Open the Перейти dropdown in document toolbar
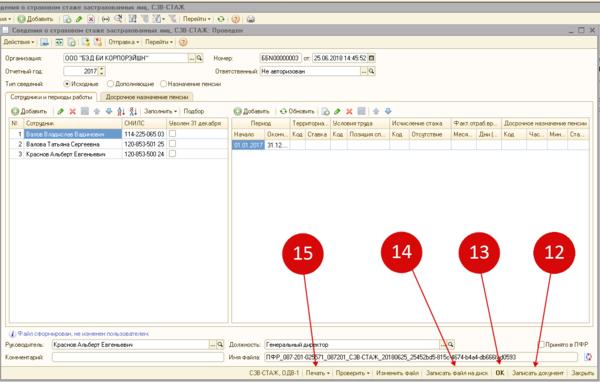 (x=159, y=42)
